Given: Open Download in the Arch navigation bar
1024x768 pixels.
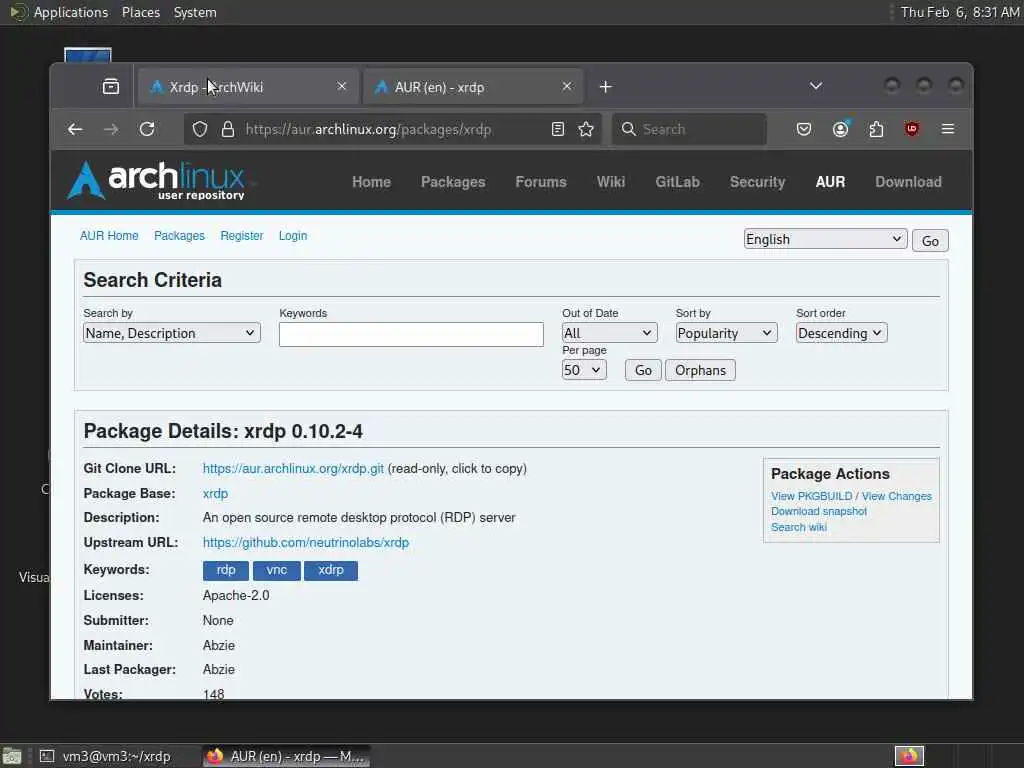Looking at the screenshot, I should [908, 182].
